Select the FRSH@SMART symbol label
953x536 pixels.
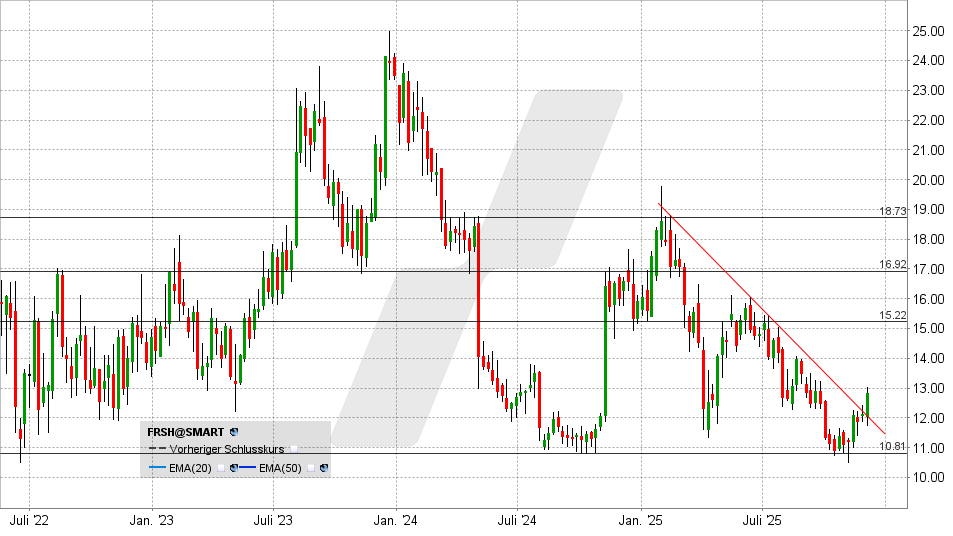click(x=185, y=432)
